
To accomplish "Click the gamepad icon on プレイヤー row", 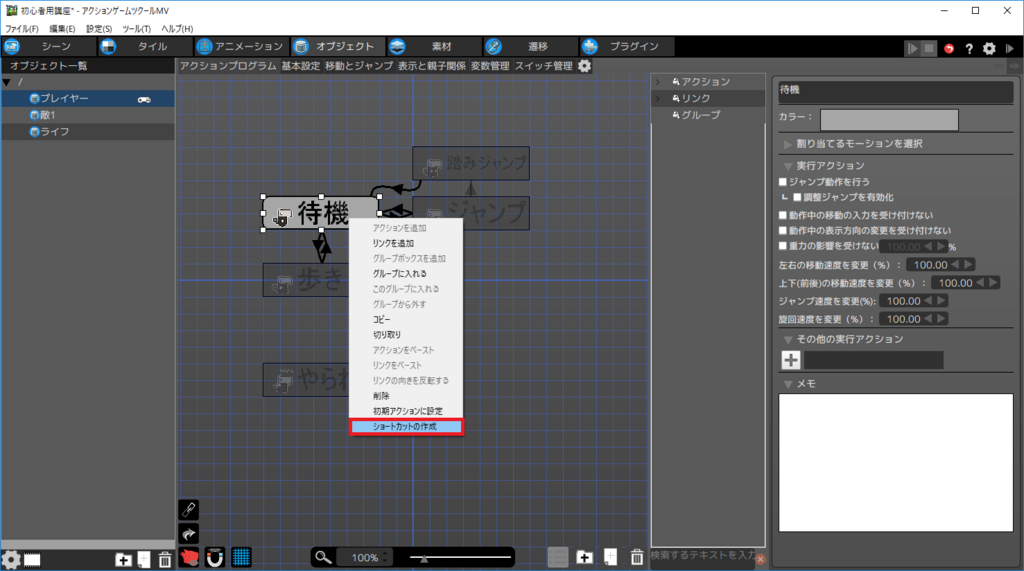I will click(144, 99).
